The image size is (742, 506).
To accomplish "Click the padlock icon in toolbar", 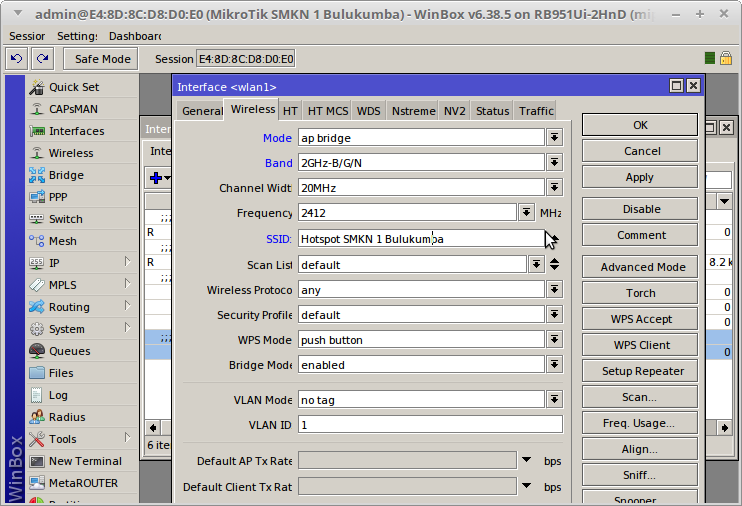I will click(x=725, y=58).
